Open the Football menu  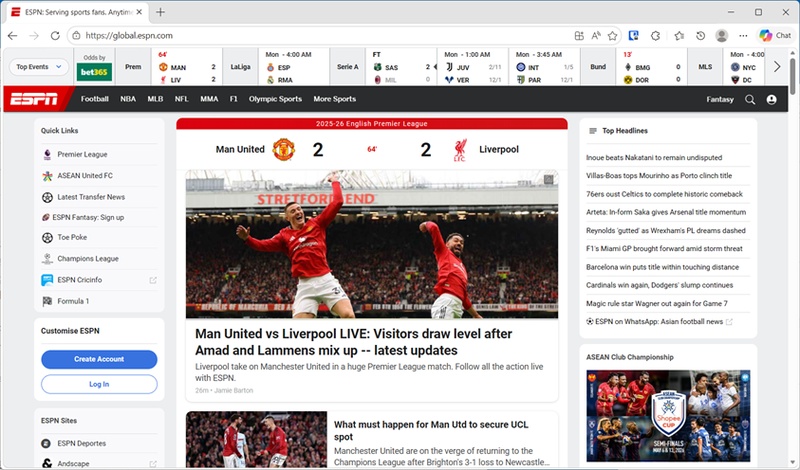pos(94,99)
